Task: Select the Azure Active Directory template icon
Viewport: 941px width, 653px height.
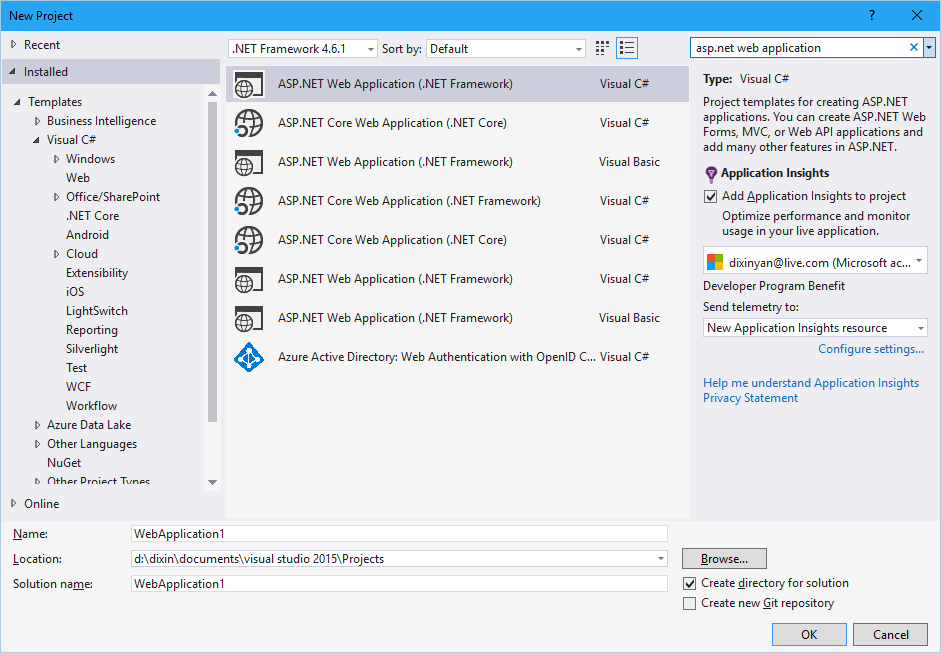Action: tap(248, 357)
